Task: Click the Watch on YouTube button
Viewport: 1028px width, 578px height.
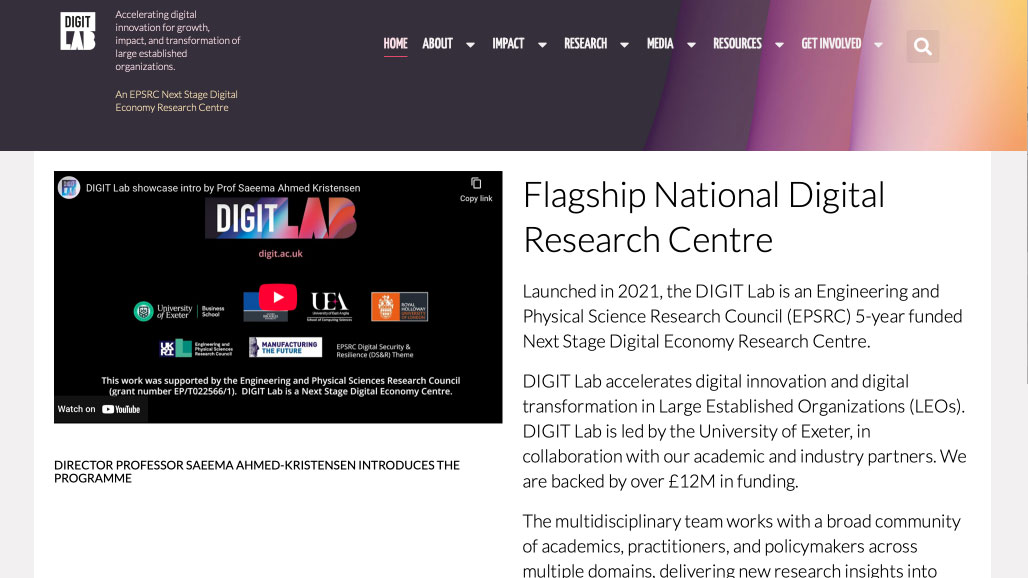Action: click(x=100, y=409)
